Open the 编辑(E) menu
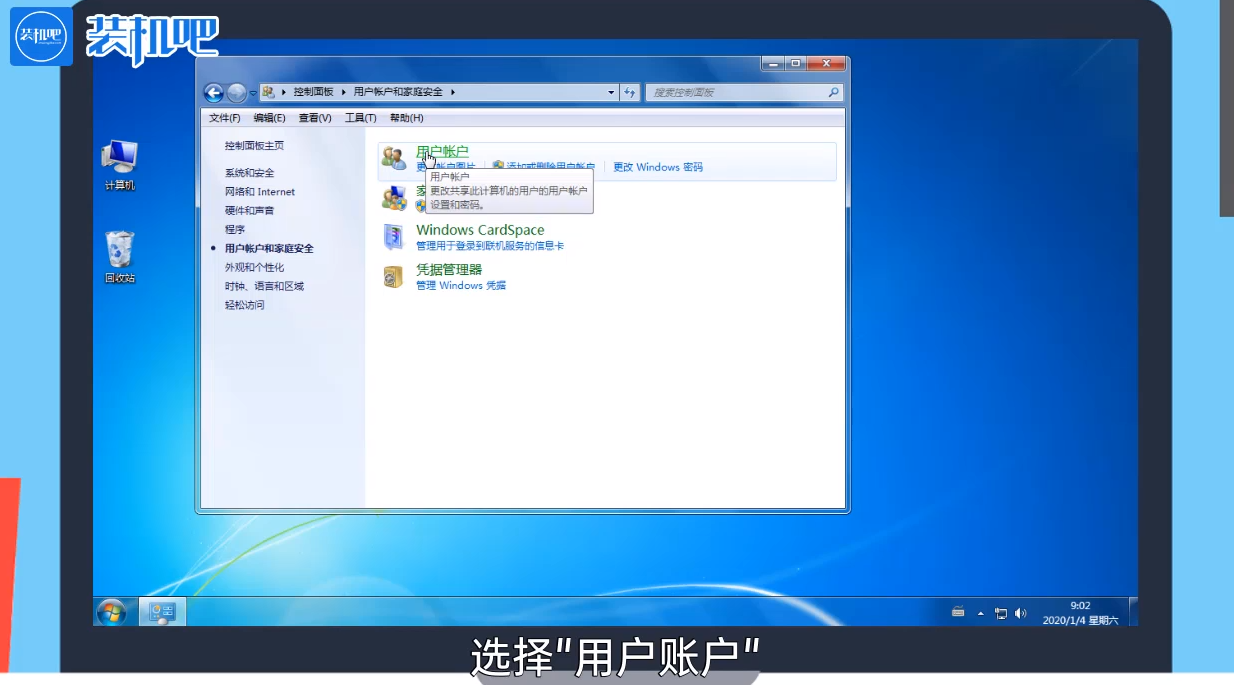 pyautogui.click(x=269, y=118)
